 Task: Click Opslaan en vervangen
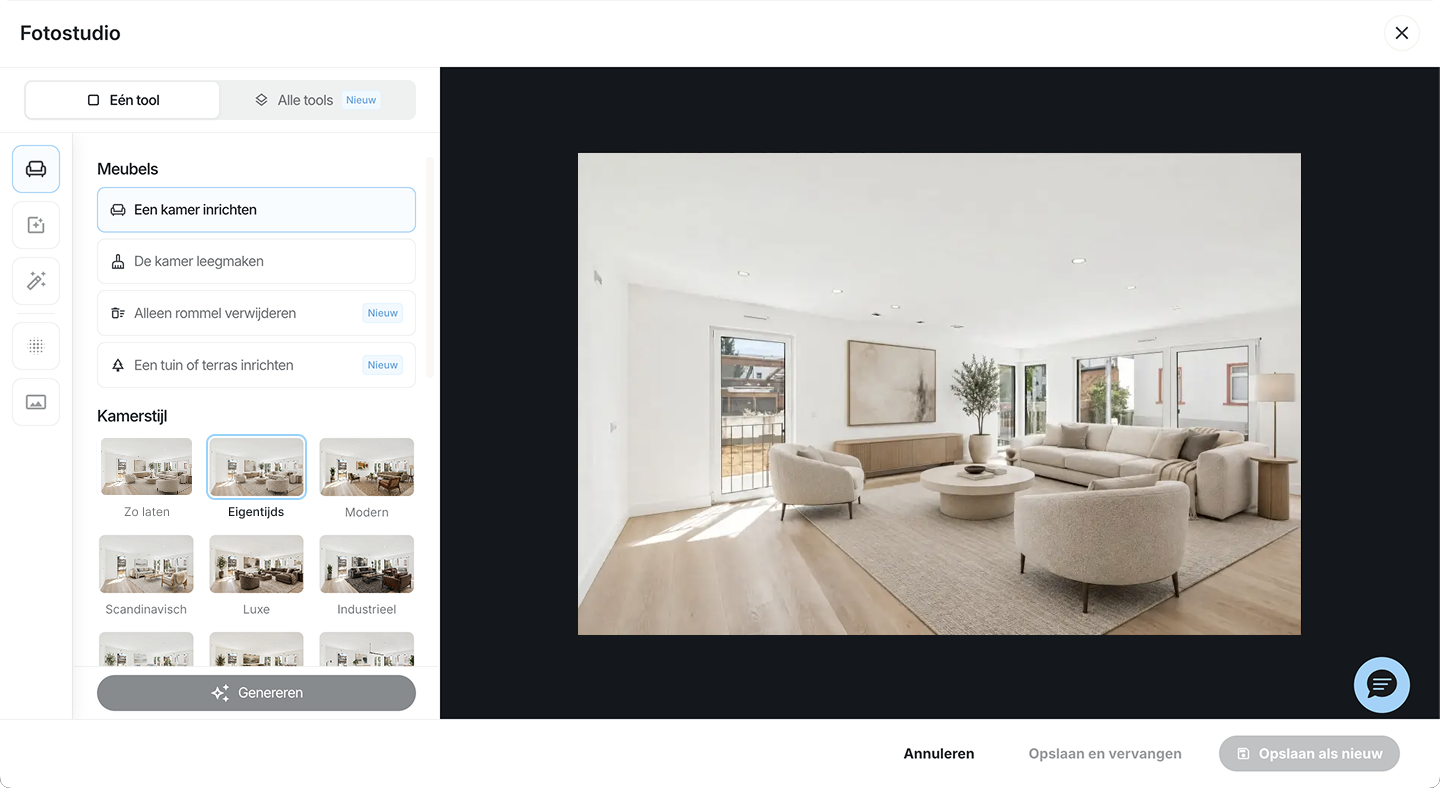[x=1105, y=754]
